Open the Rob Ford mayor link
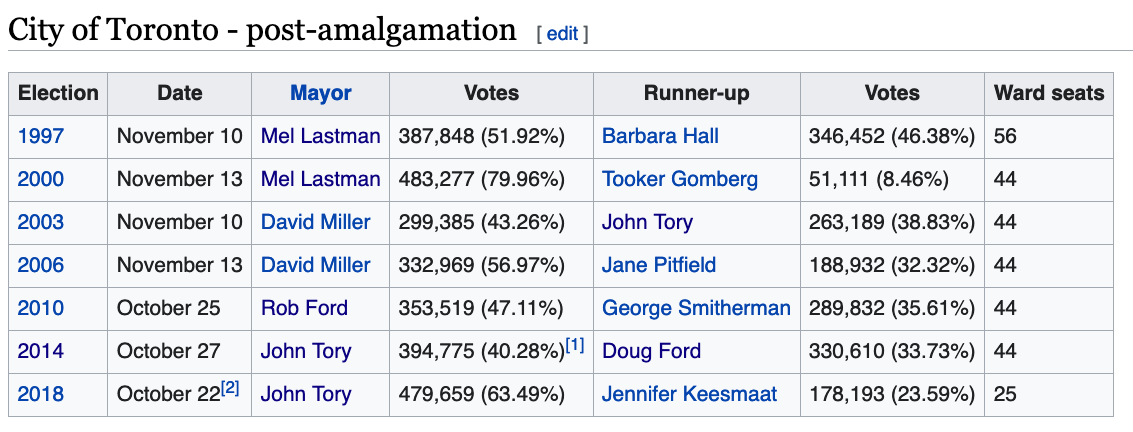Viewport: 1133px width, 432px height. click(x=304, y=308)
